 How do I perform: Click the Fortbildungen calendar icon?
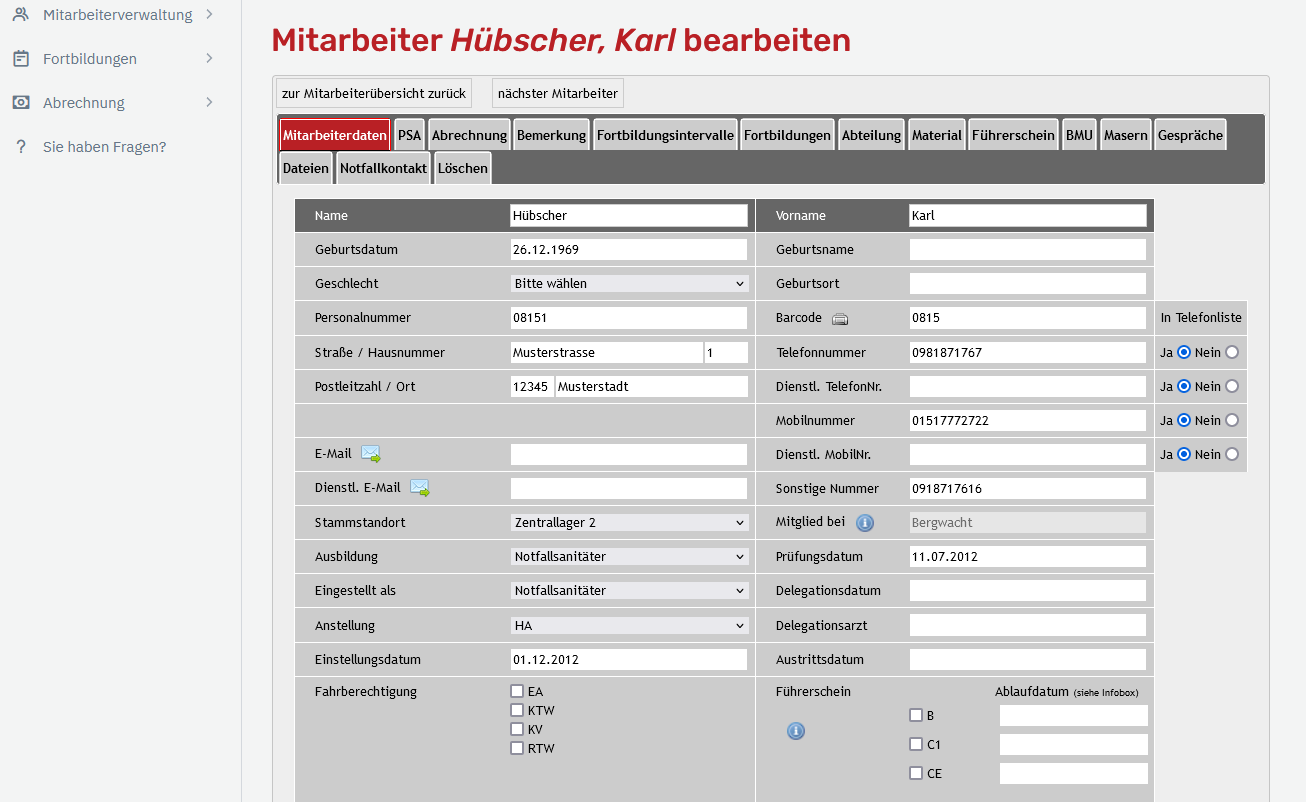[x=20, y=58]
